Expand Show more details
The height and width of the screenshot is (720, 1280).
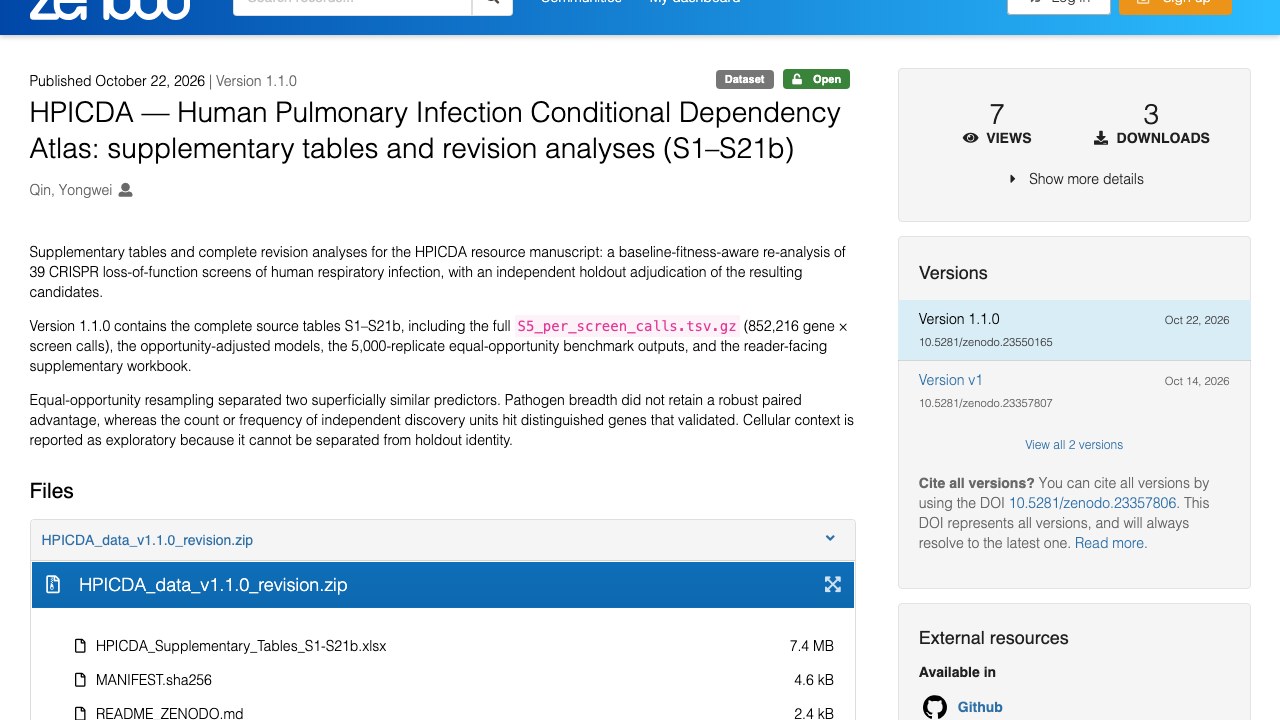click(1076, 179)
